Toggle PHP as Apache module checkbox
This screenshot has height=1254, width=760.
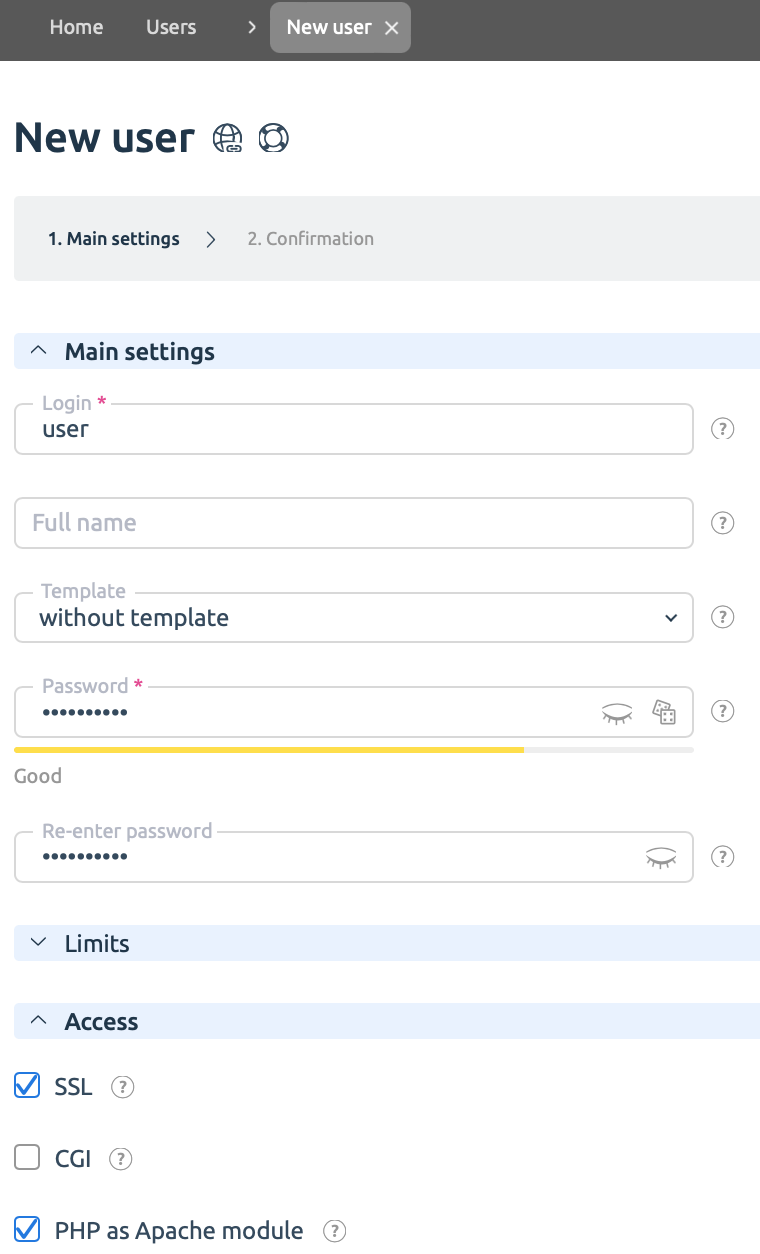[27, 1229]
